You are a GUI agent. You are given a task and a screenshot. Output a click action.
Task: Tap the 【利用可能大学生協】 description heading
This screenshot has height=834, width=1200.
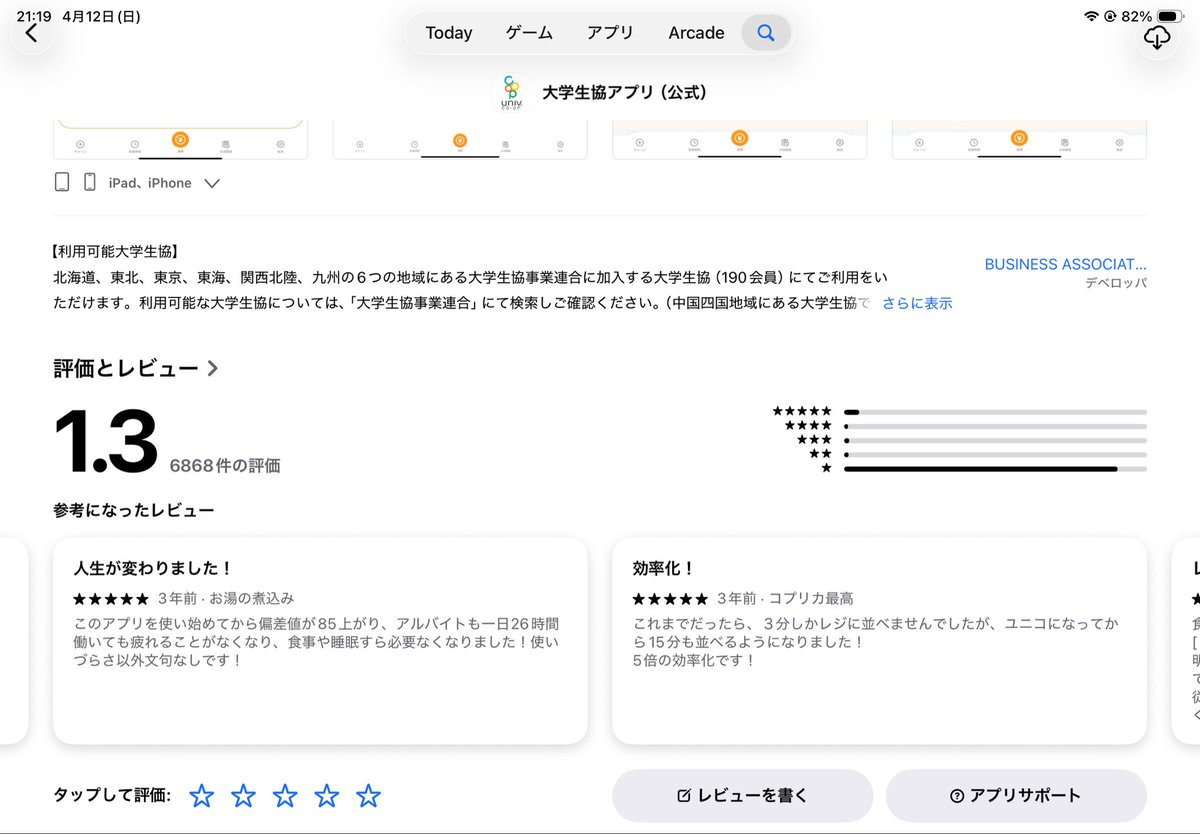[114, 251]
